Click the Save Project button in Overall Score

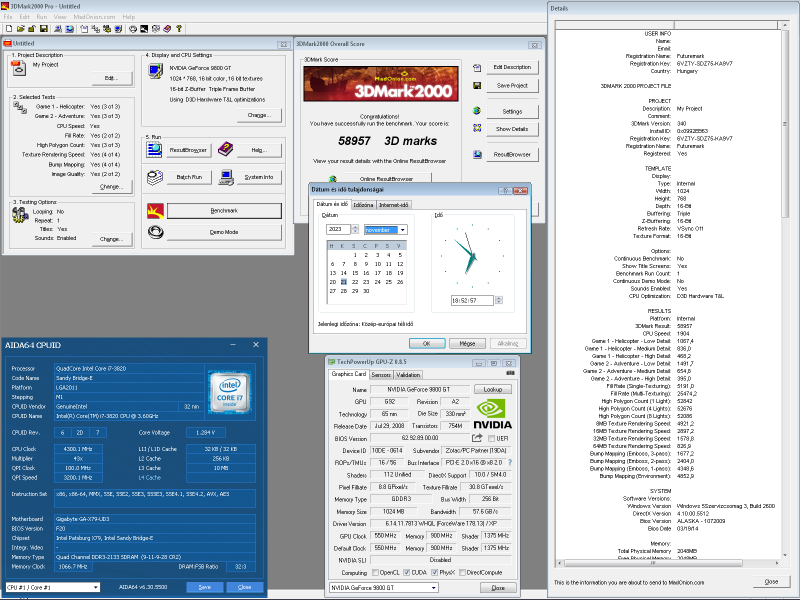pos(512,86)
